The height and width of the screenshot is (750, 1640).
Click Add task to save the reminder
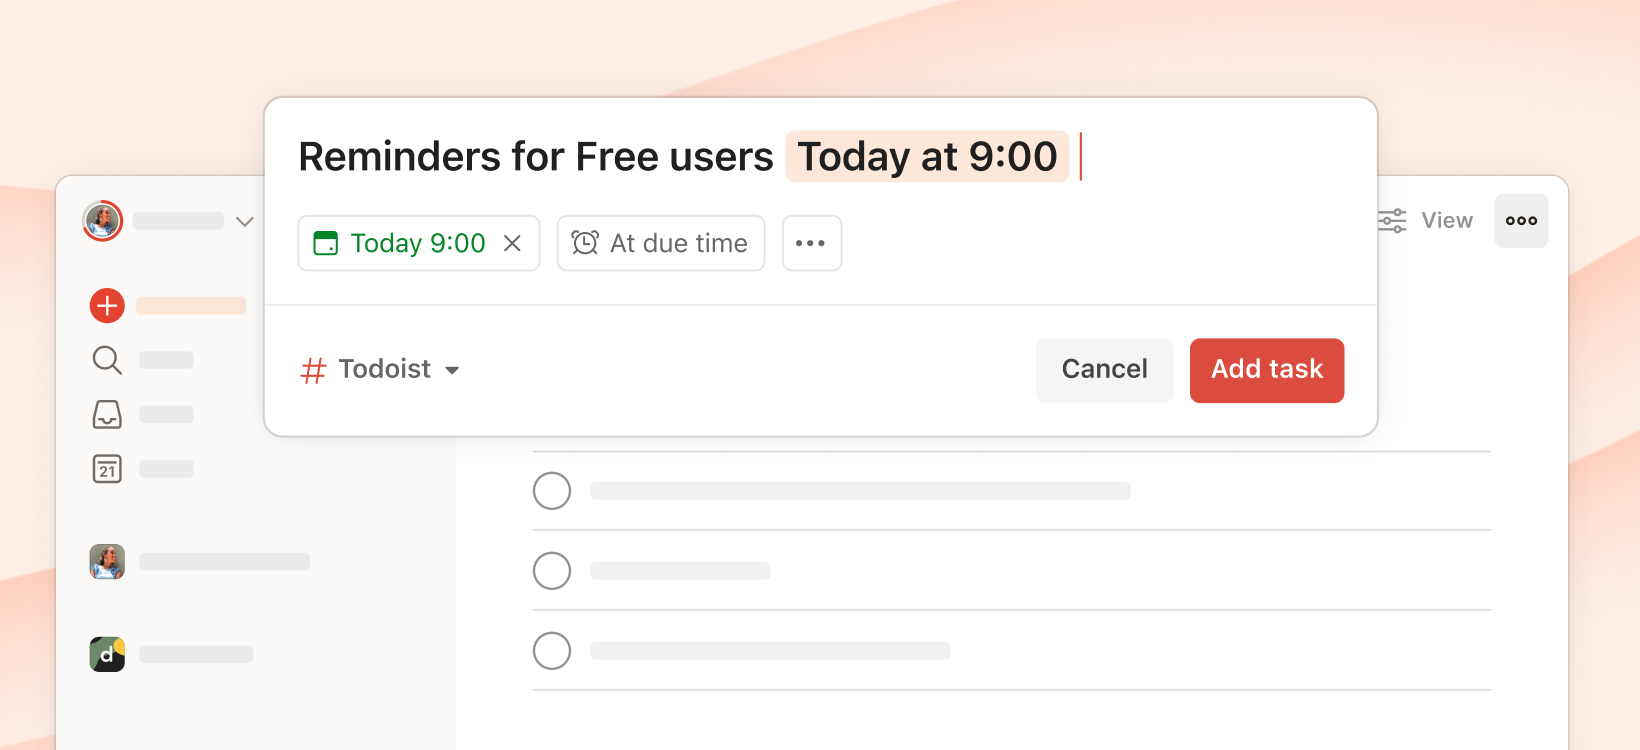point(1266,370)
